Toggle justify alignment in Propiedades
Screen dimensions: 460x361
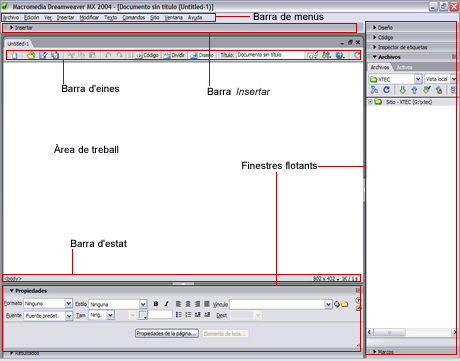coord(207,304)
